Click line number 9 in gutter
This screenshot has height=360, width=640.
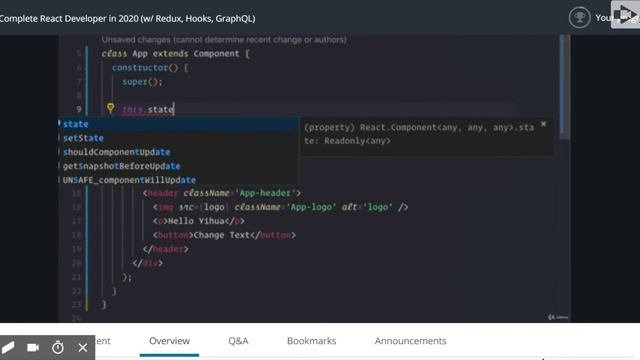[79, 109]
